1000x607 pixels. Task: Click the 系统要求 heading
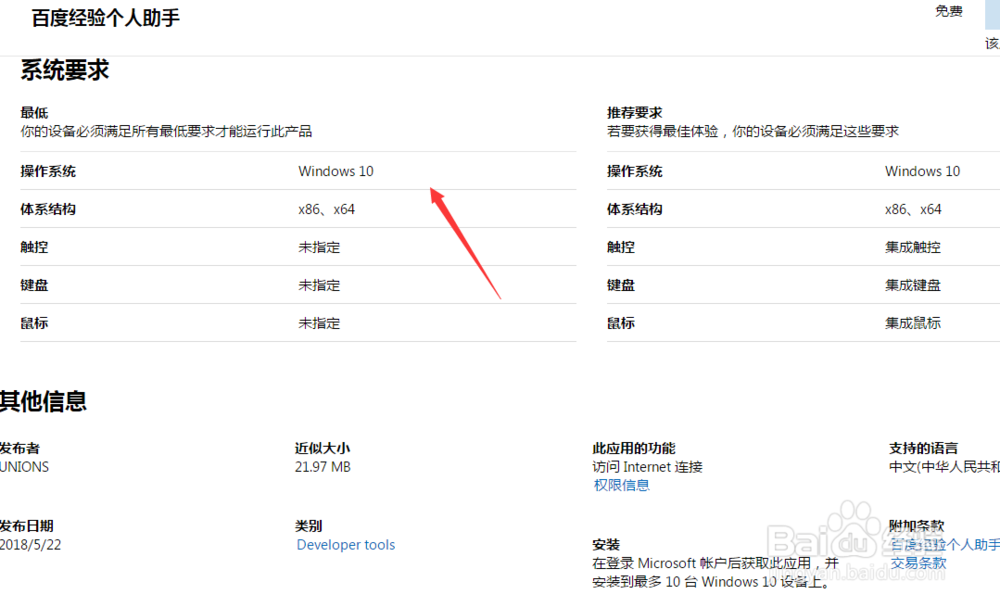pos(64,70)
